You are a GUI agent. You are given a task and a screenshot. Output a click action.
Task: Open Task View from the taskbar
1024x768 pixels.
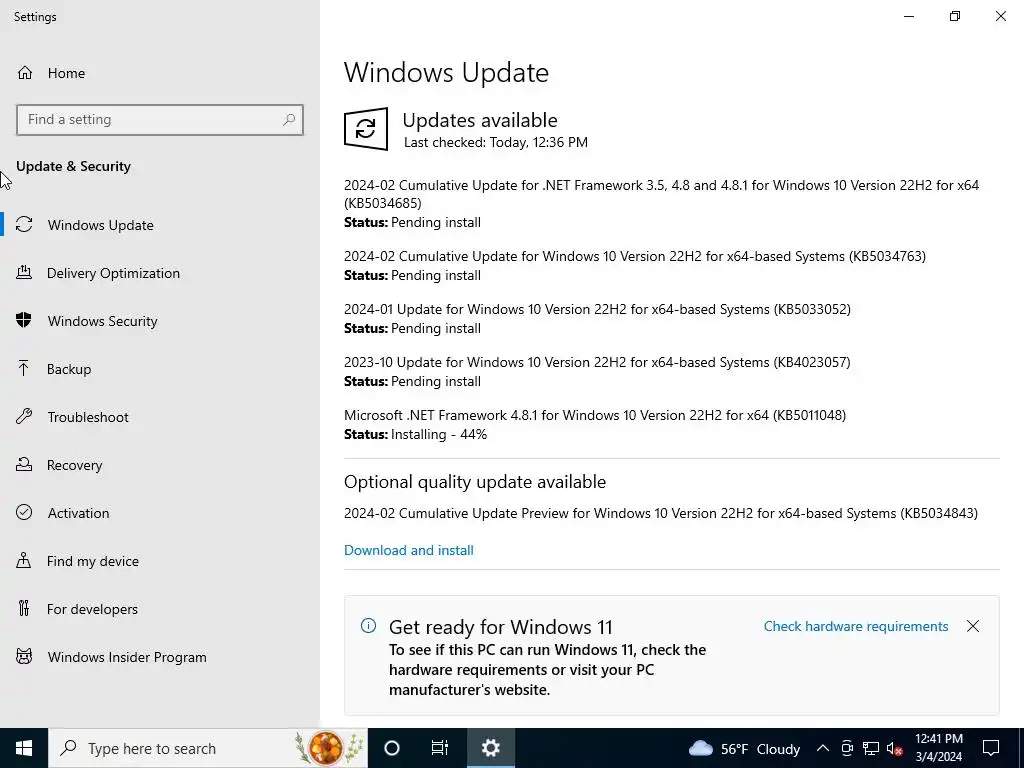440,748
